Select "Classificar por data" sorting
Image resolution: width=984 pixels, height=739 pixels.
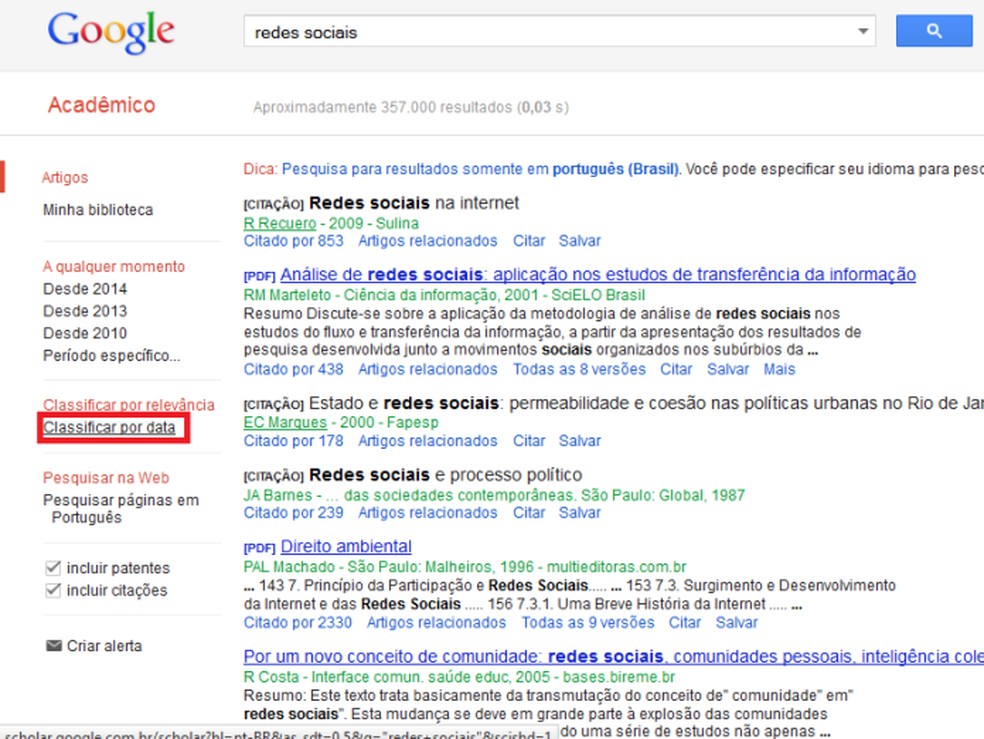pyautogui.click(x=110, y=426)
